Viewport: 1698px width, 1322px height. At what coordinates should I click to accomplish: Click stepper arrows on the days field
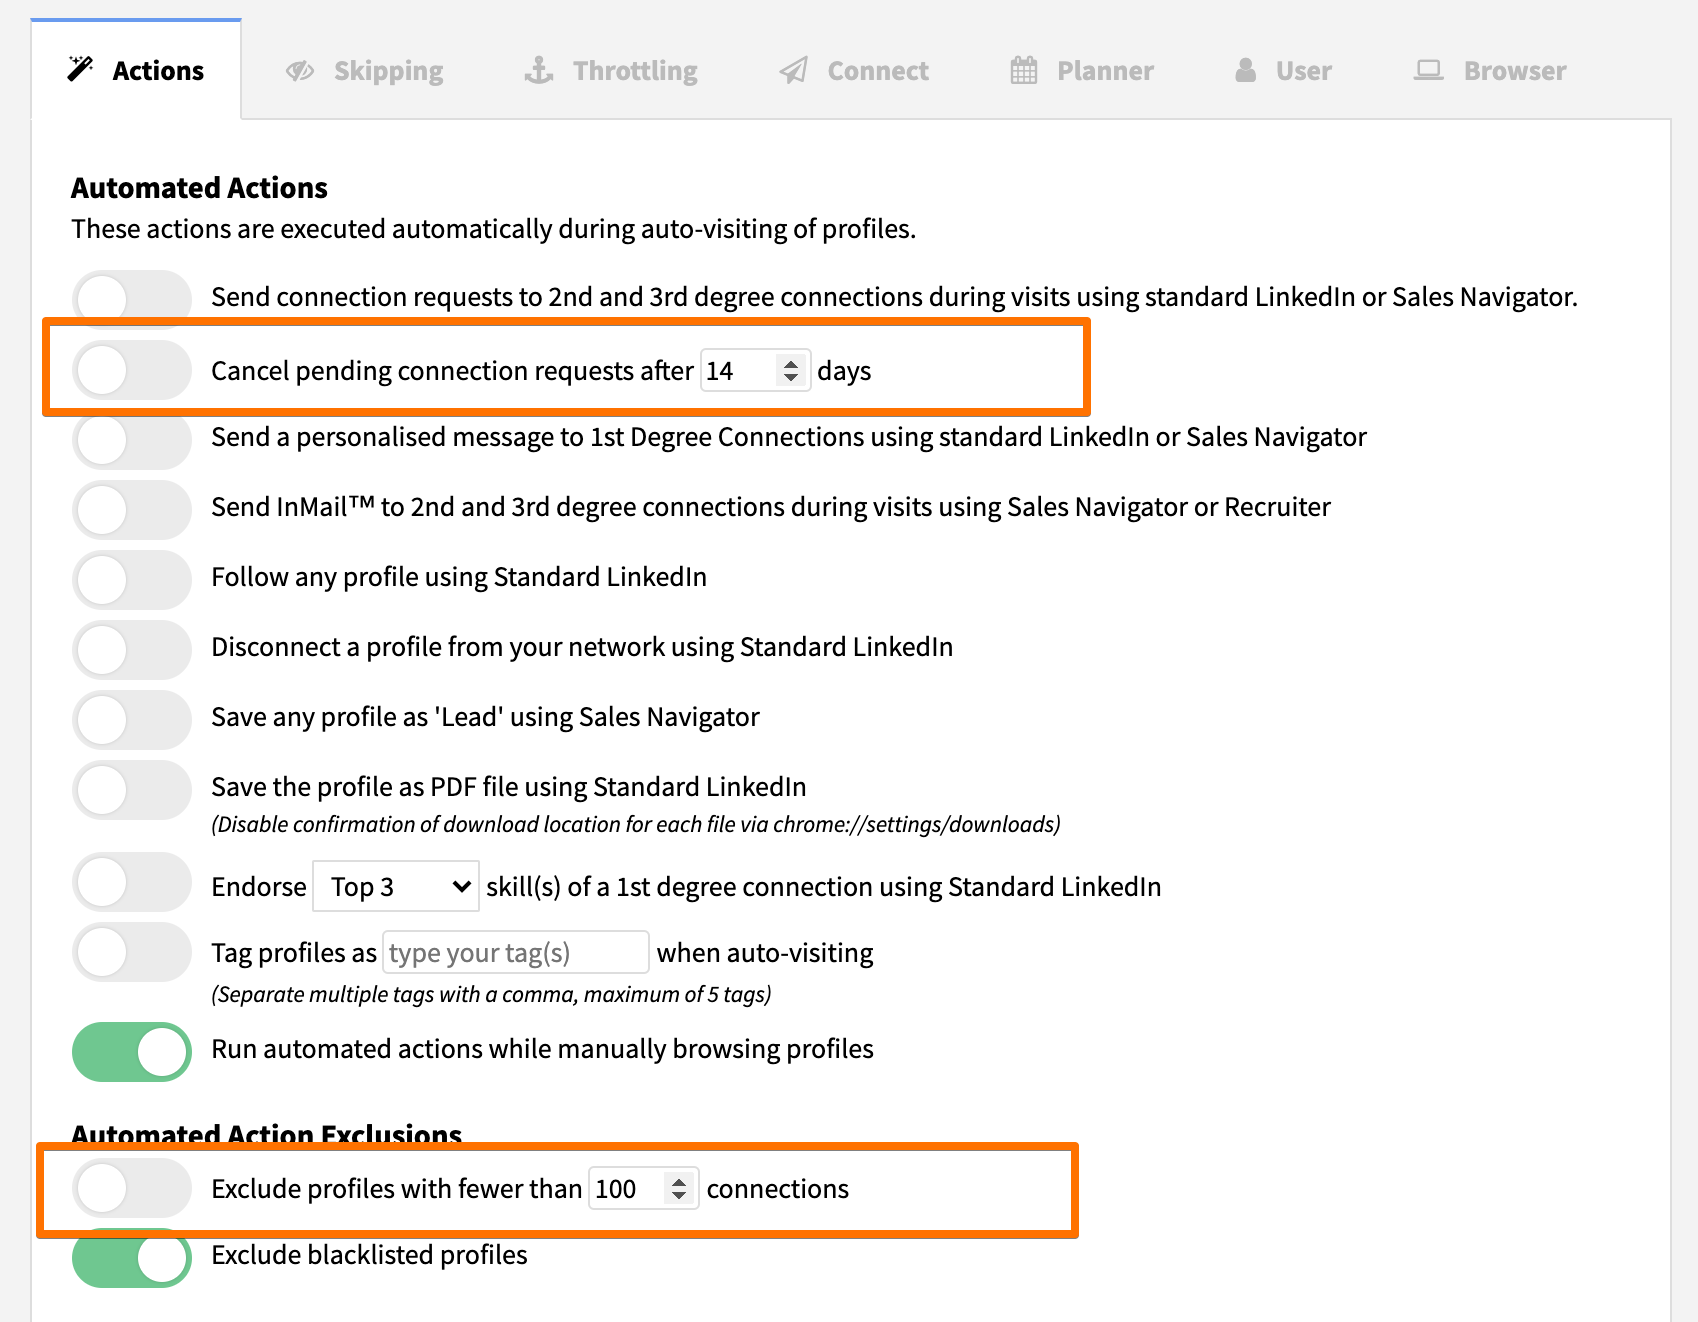(x=791, y=371)
